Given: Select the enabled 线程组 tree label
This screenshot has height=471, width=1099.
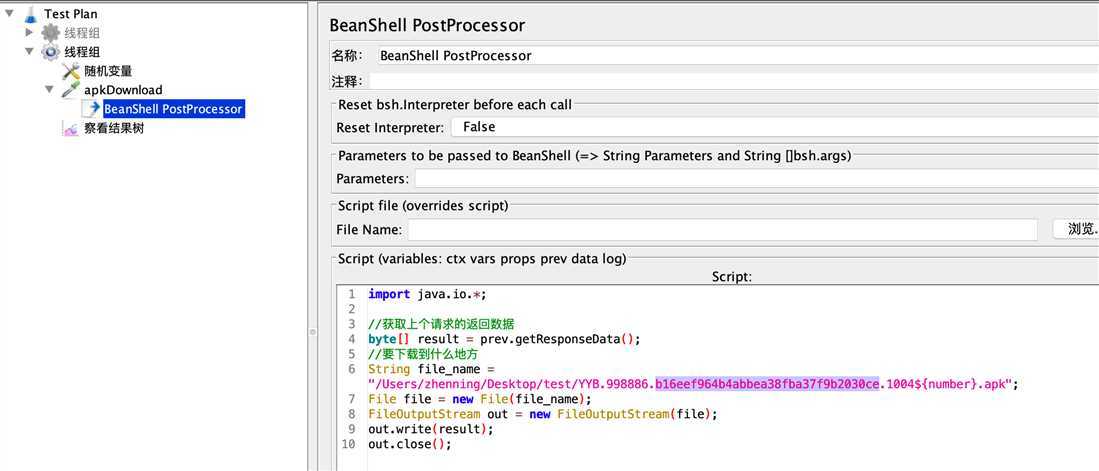Looking at the screenshot, I should (x=82, y=51).
